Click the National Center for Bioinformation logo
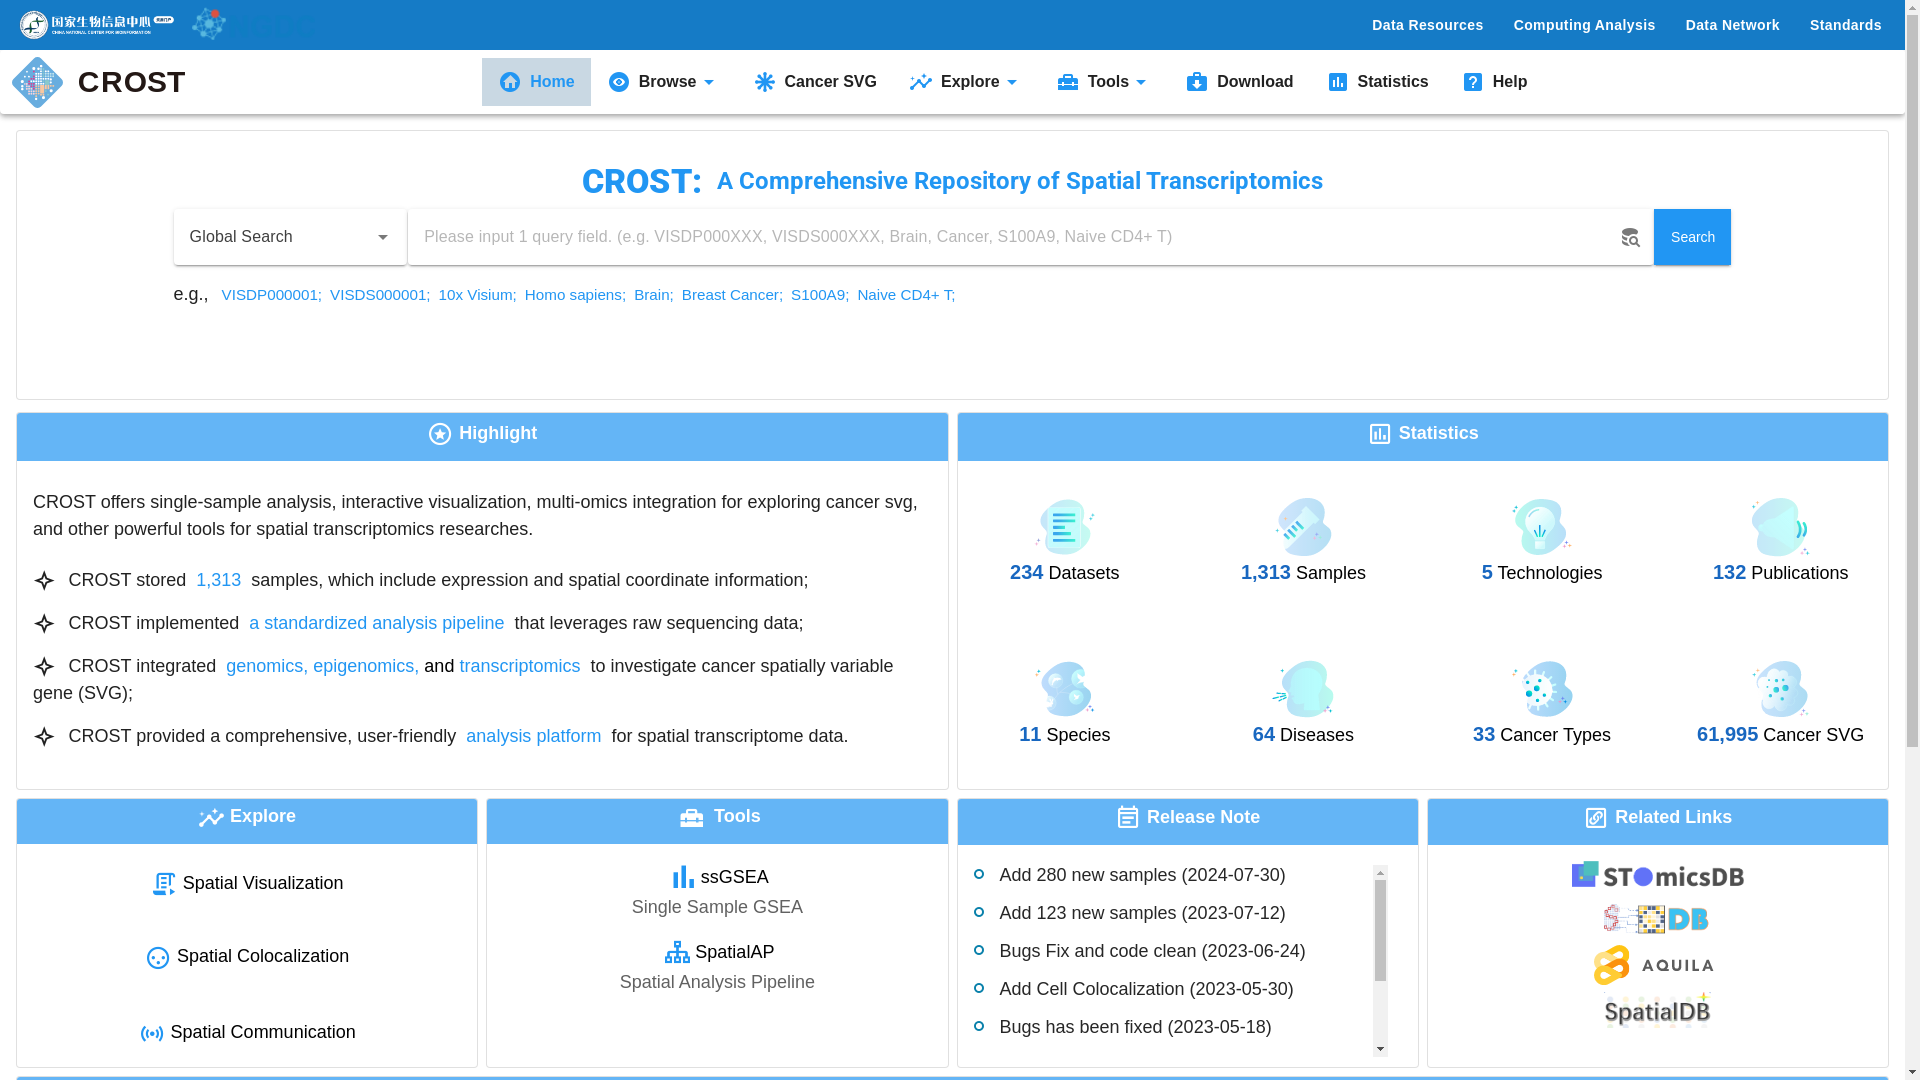Screen dimensions: 1920x1080 [97, 24]
